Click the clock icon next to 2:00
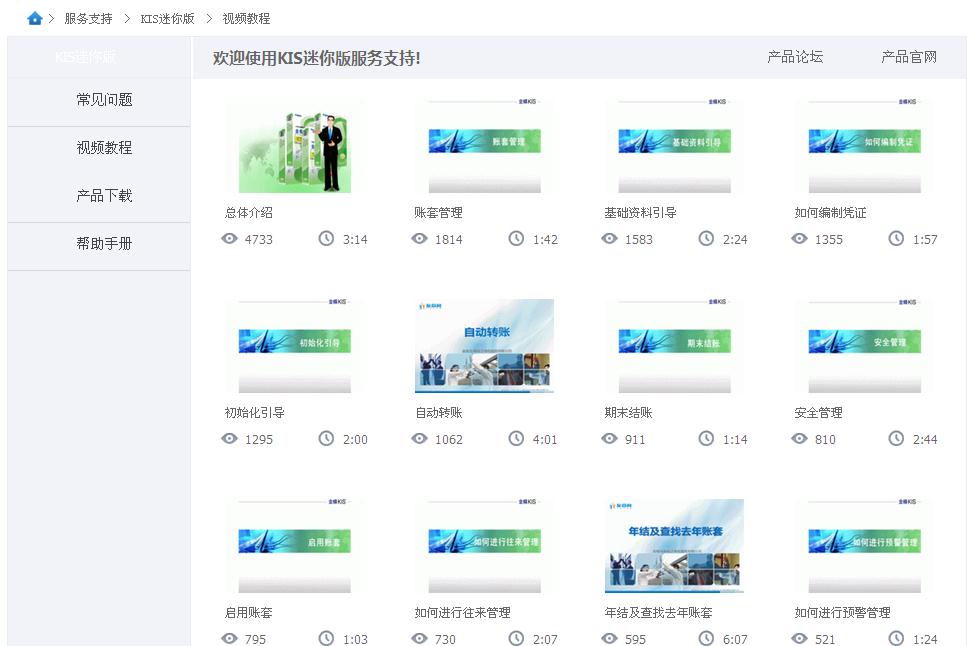Screen dimensions: 976x646 click(x=326, y=438)
